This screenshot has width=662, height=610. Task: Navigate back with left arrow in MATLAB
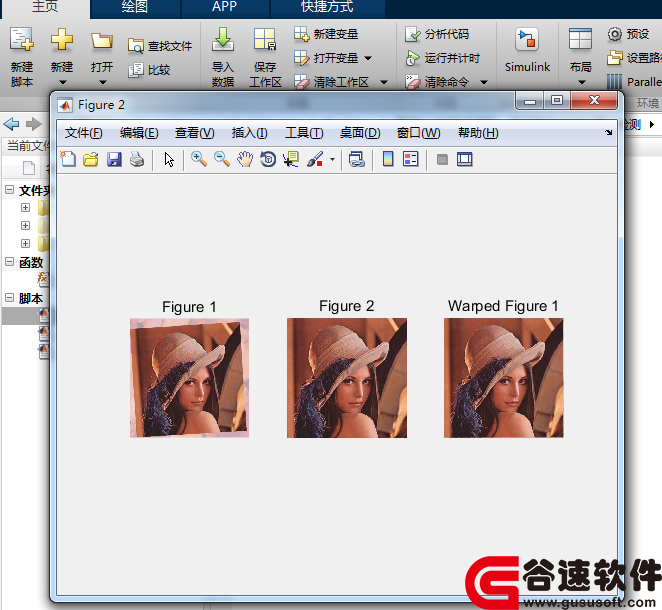[x=11, y=124]
